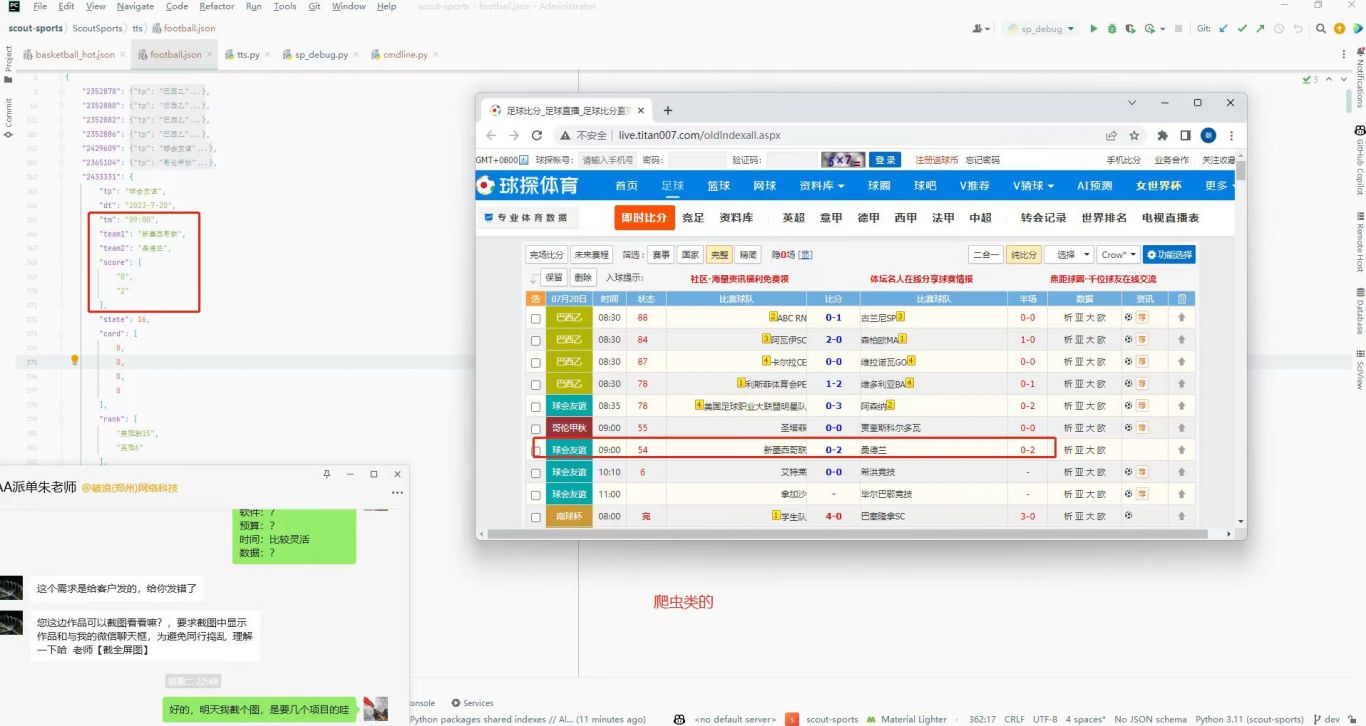Open the 选择 dropdown on the scores page
The width and height of the screenshot is (1366, 726).
coord(1068,255)
